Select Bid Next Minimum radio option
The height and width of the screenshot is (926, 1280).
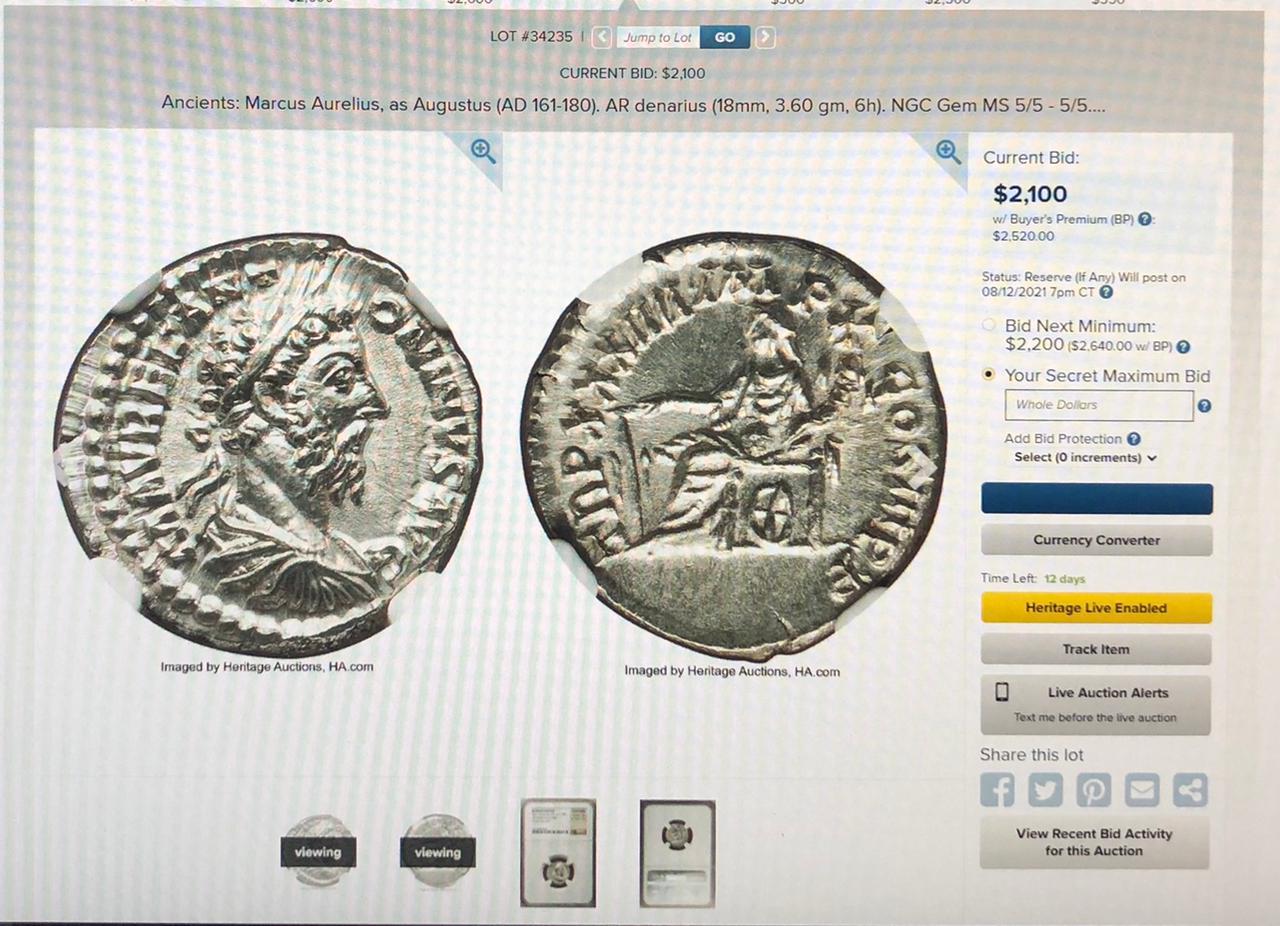coord(989,325)
